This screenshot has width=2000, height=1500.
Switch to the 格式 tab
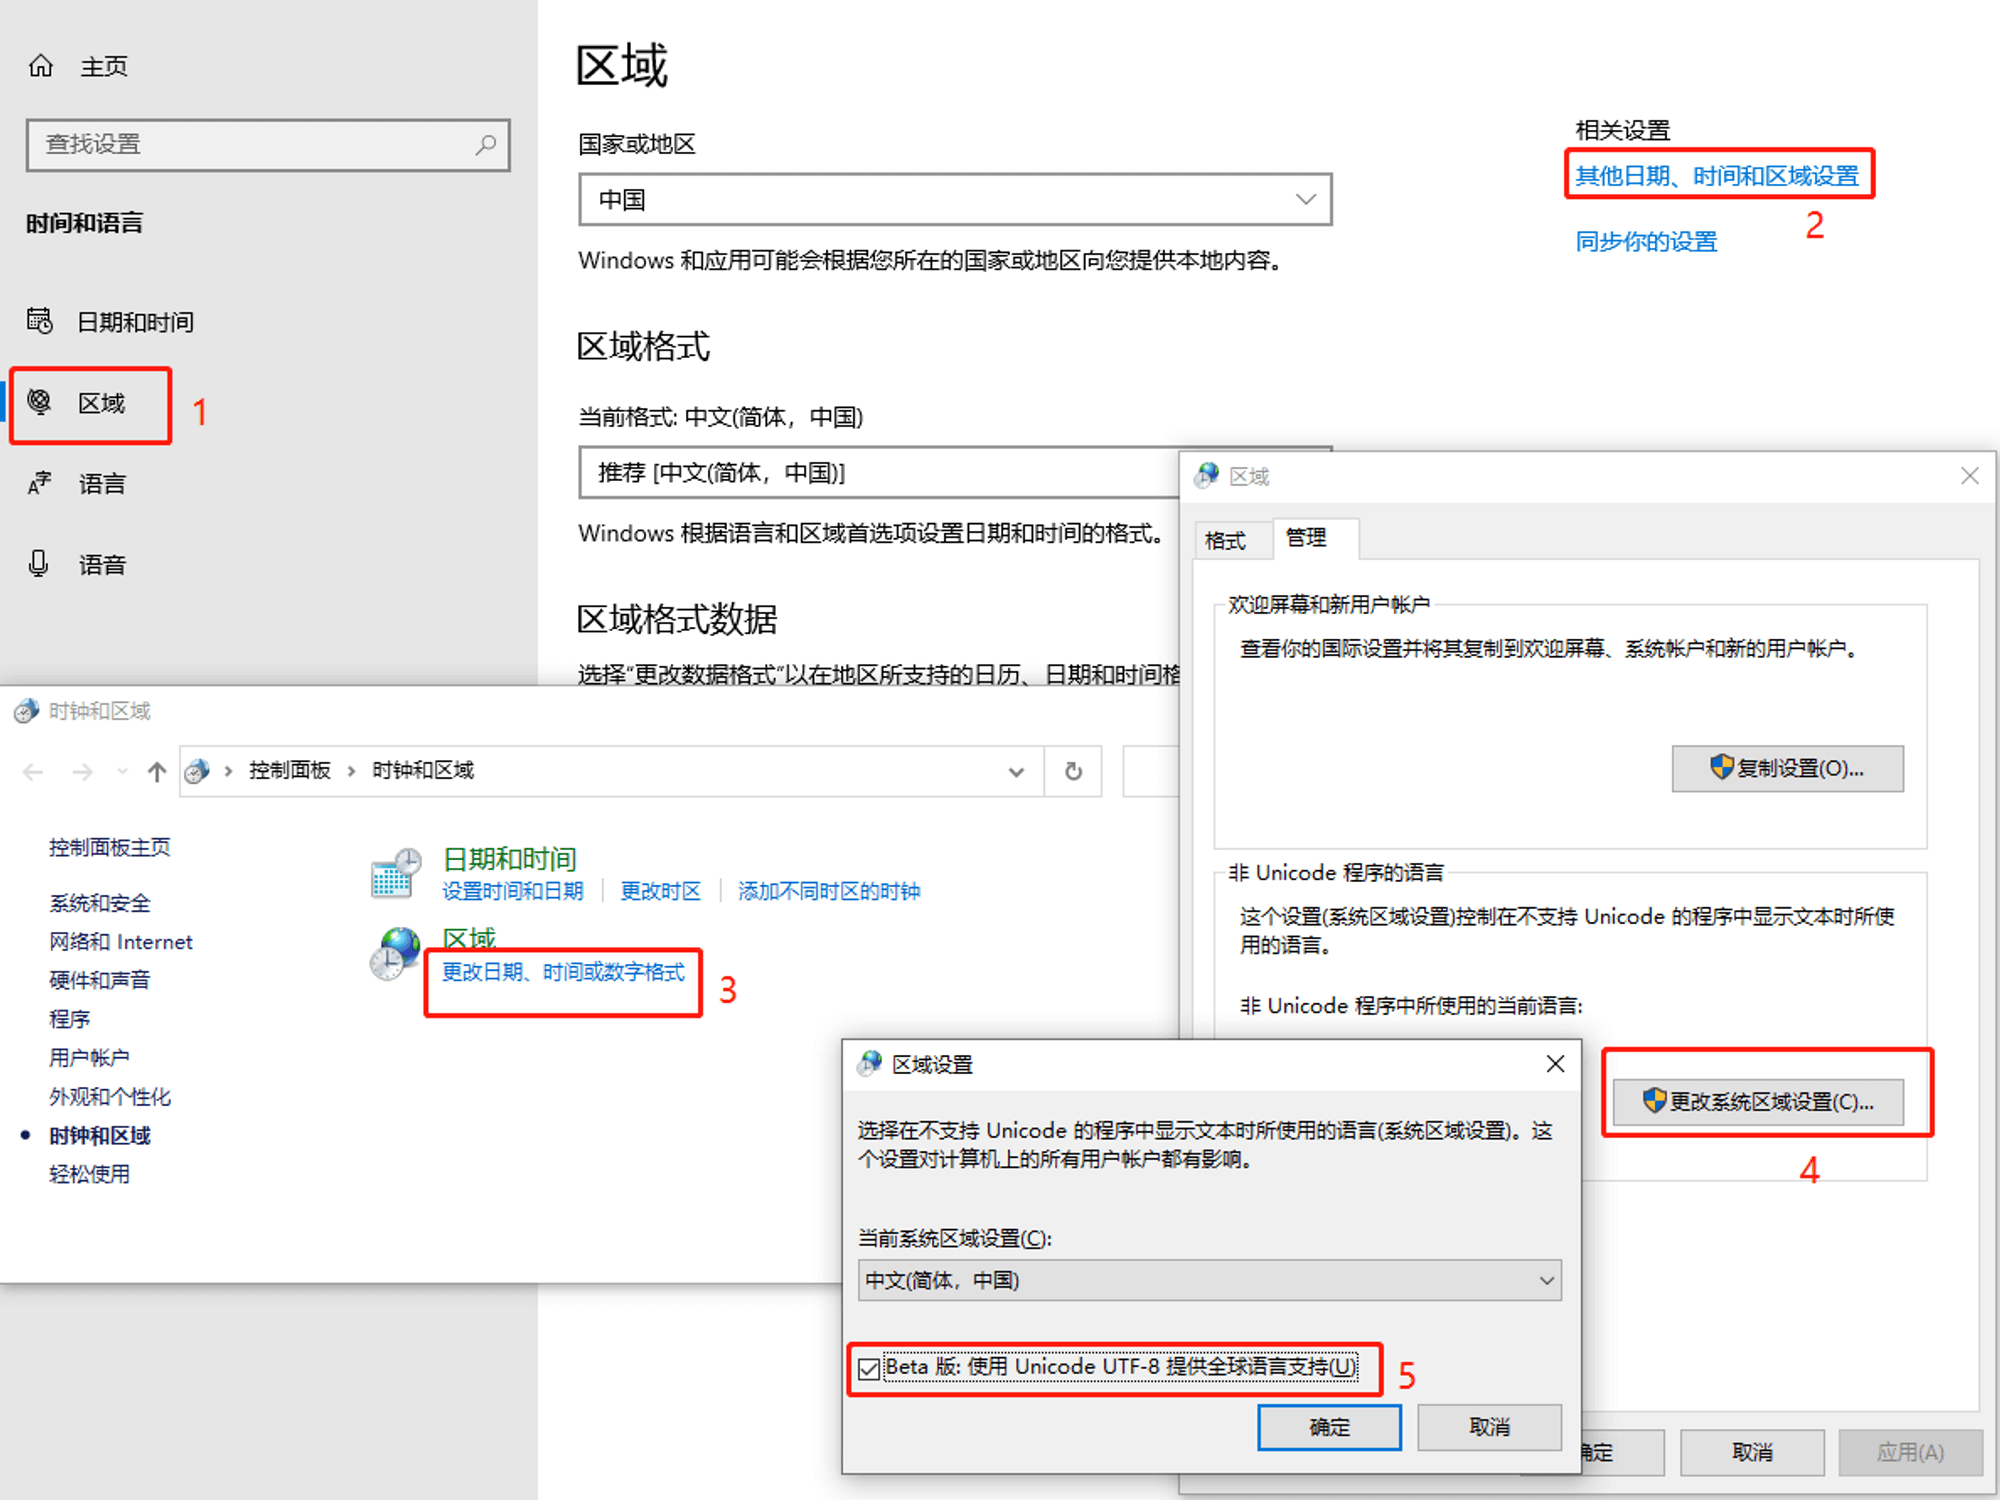(x=1225, y=540)
